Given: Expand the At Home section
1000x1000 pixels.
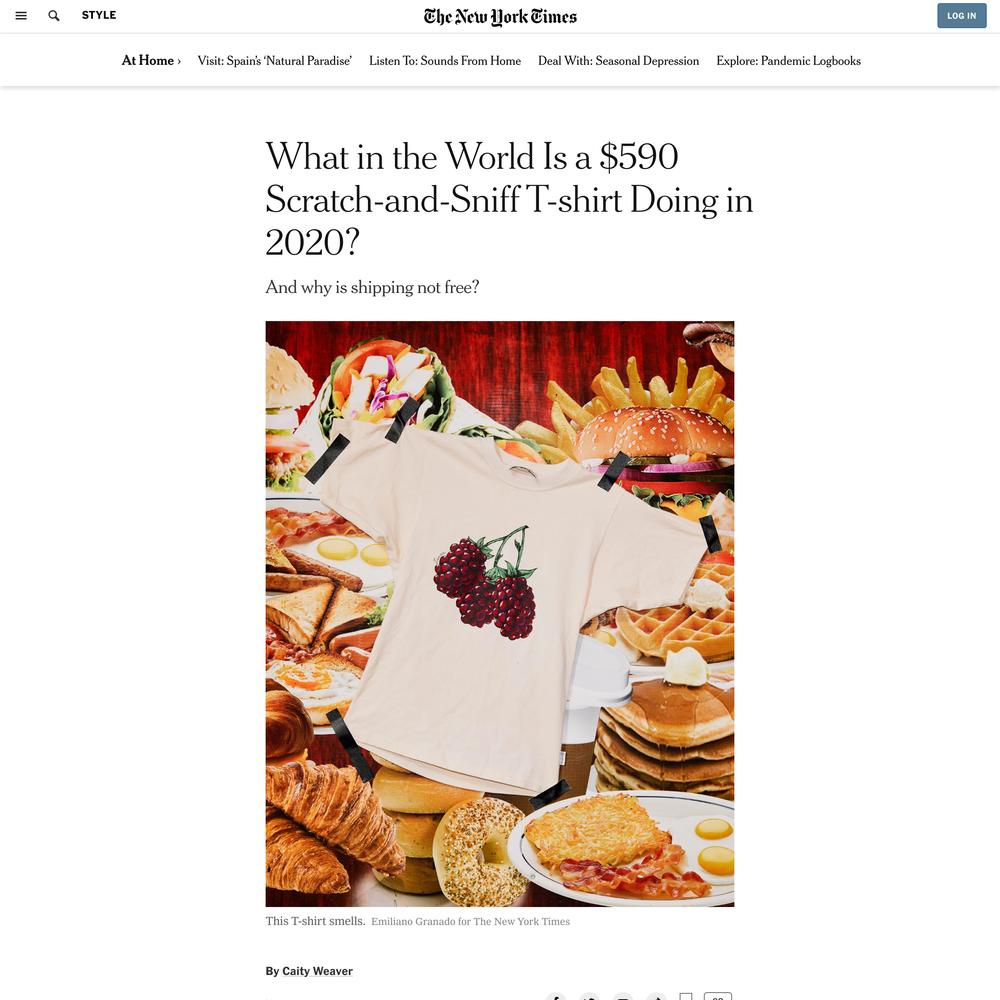Looking at the screenshot, I should pyautogui.click(x=151, y=61).
